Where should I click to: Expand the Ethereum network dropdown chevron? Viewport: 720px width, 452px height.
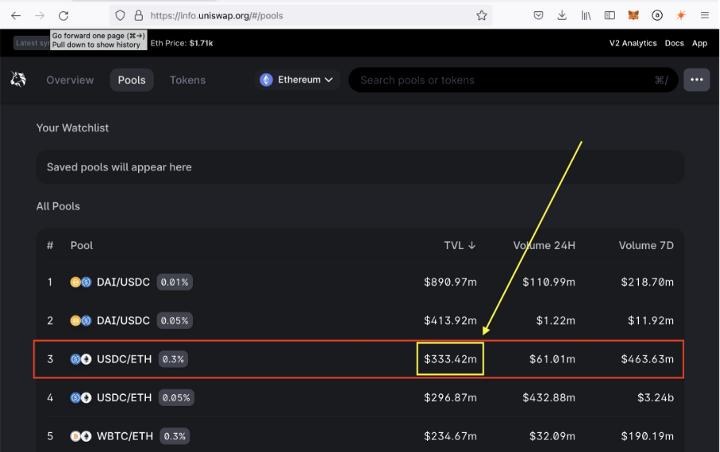(x=329, y=80)
